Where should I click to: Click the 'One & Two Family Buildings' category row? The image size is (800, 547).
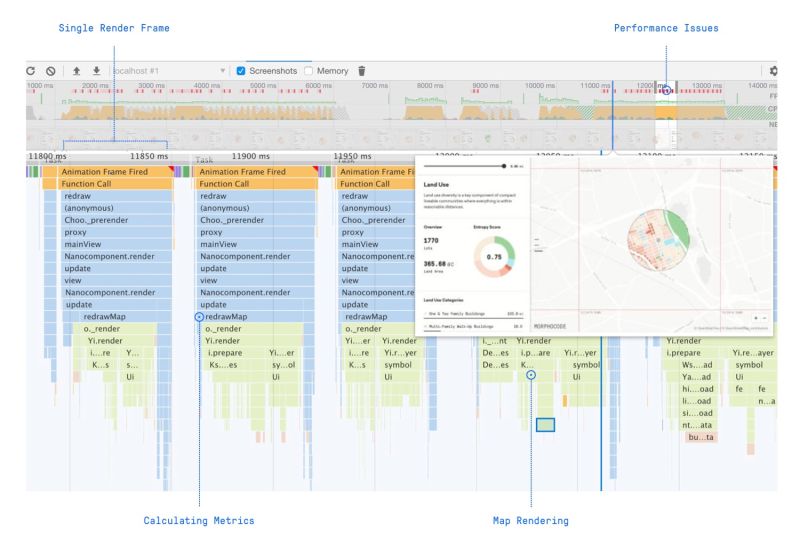coord(473,314)
